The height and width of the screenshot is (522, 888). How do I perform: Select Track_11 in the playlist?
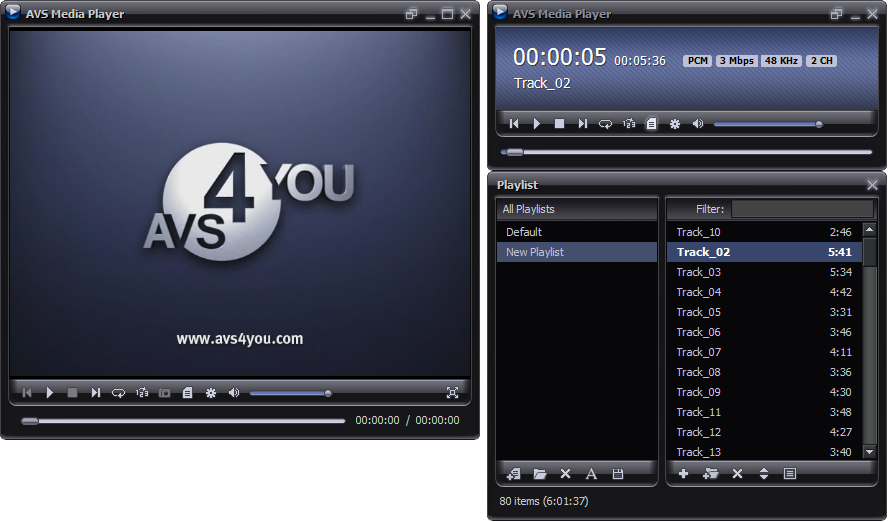click(x=764, y=412)
